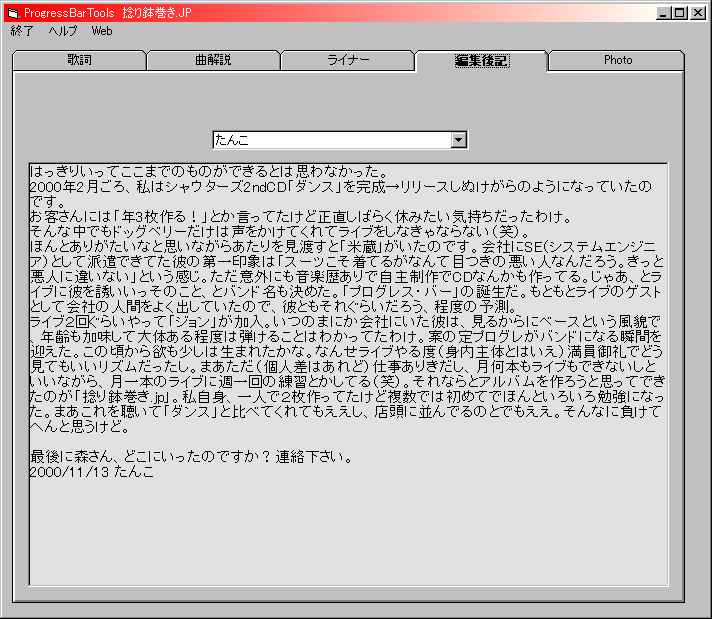The image size is (712, 619).
Task: Click the line starting 悪人に違いない
Action: [346, 276]
